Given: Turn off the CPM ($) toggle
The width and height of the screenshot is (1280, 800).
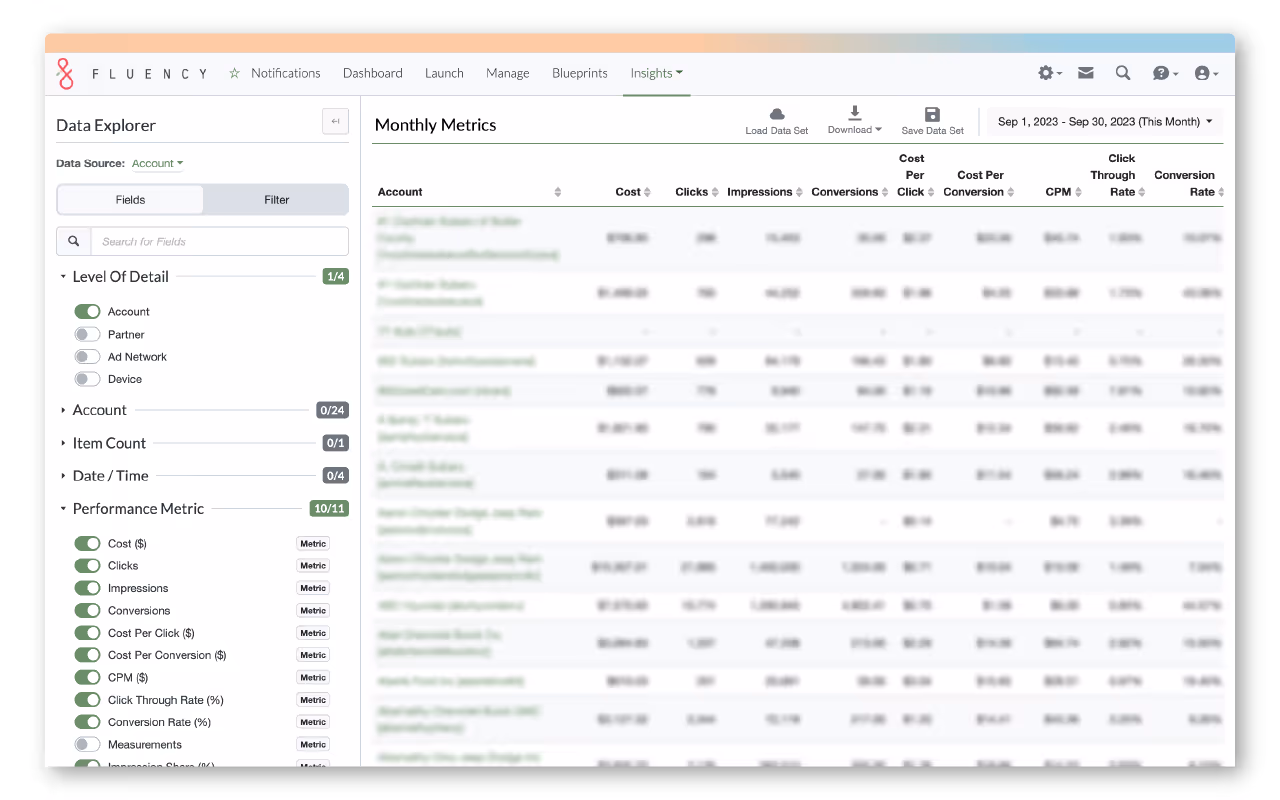Looking at the screenshot, I should tap(88, 677).
